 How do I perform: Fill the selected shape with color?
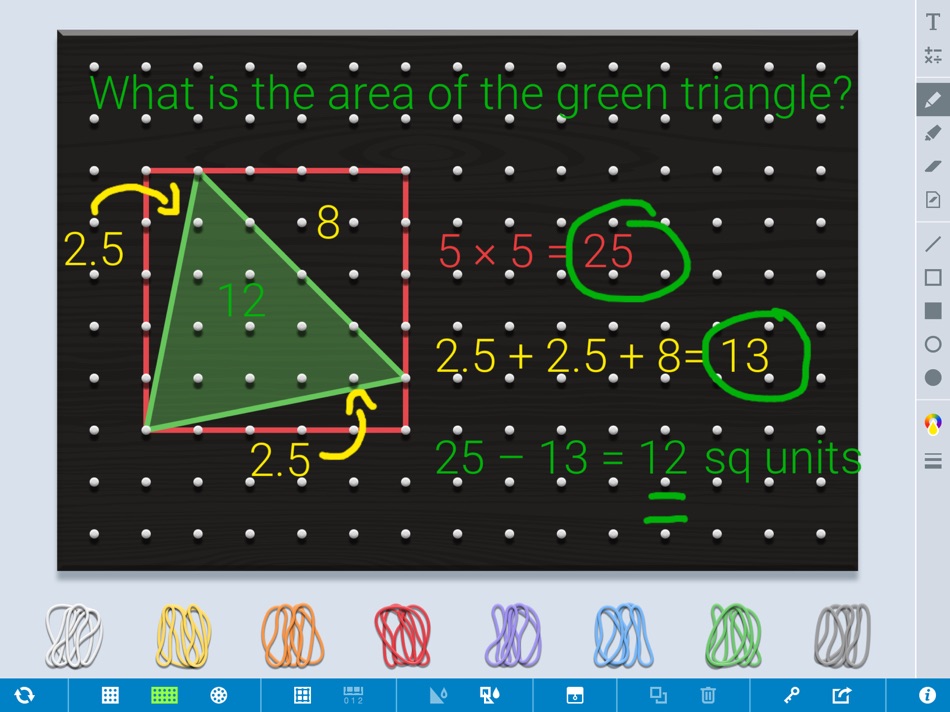[x=438, y=695]
